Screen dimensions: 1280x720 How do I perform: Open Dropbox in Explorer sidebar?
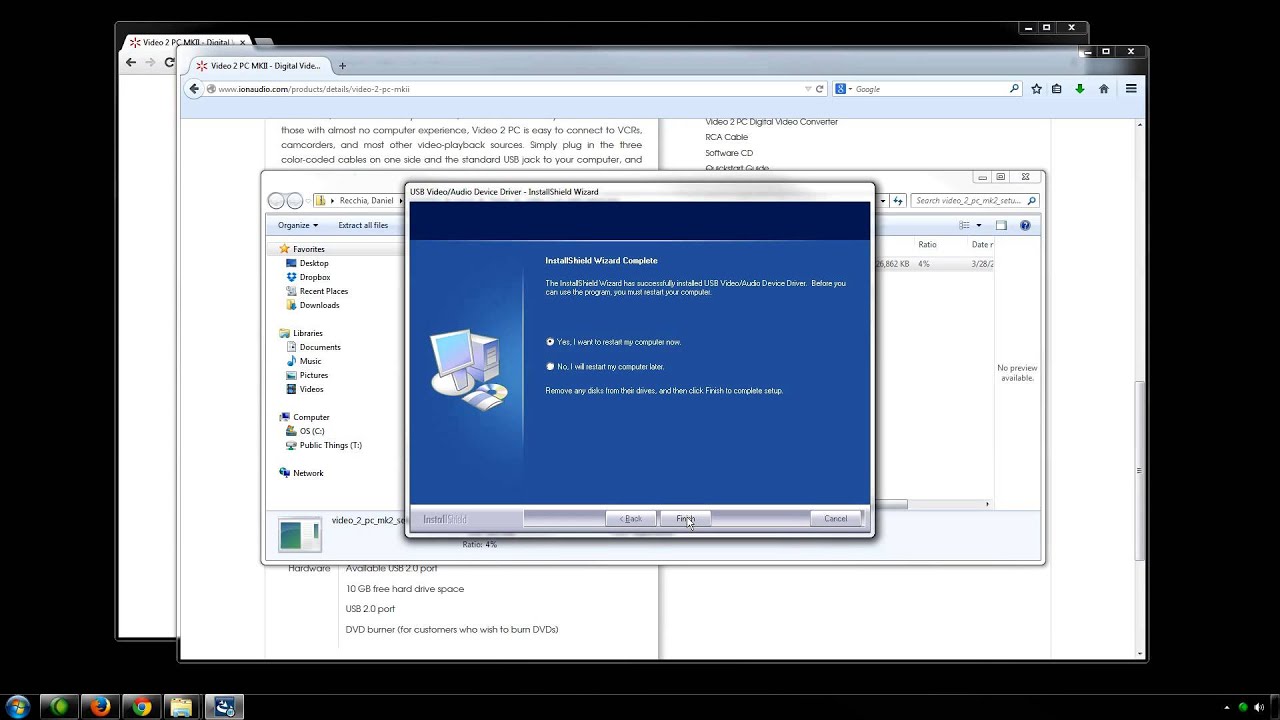click(315, 277)
